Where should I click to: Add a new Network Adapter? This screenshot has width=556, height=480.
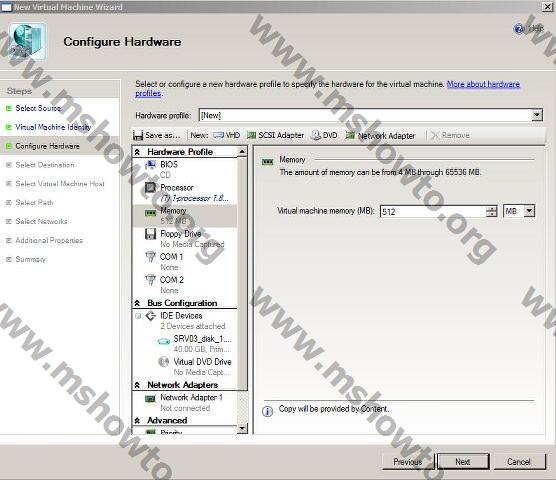coord(380,135)
